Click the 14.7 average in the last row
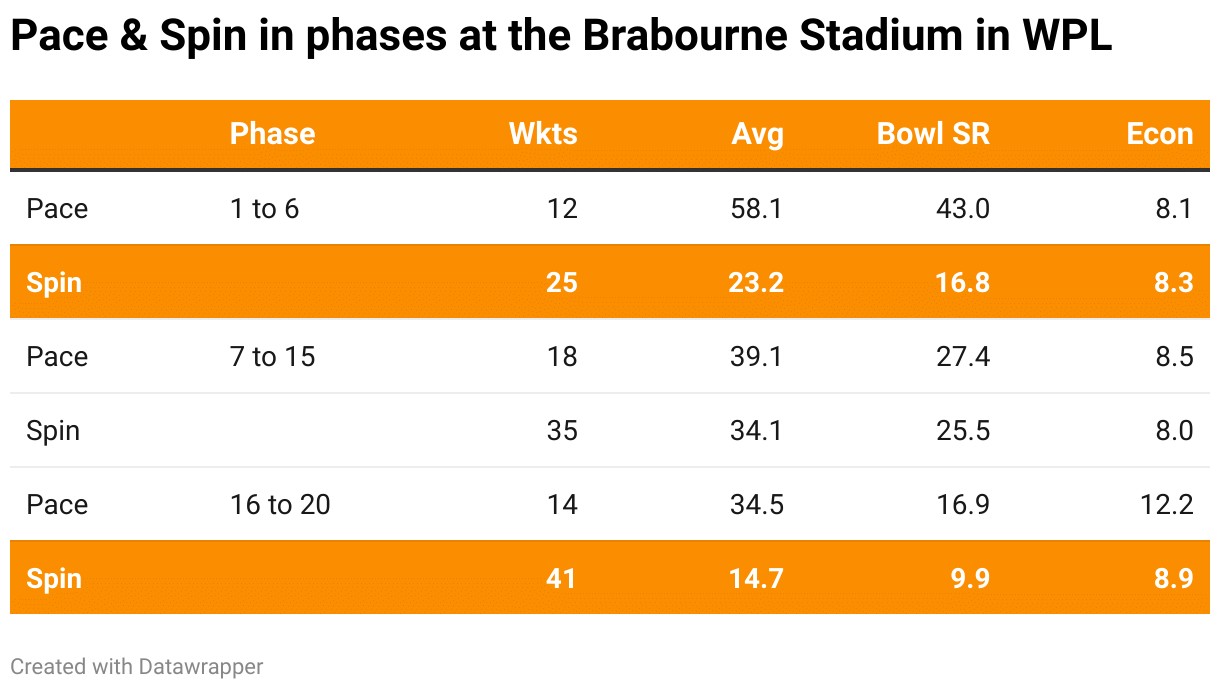1220x690 pixels. tap(756, 579)
